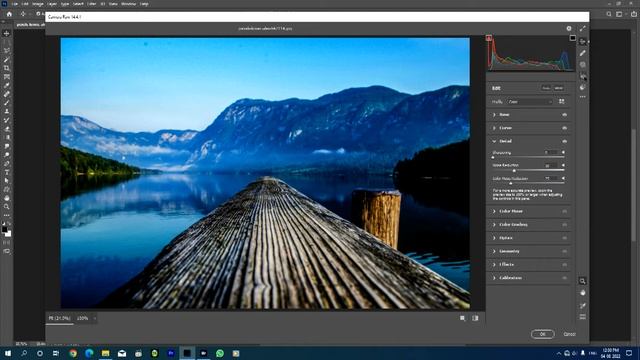Select Camera Raw Zoom magnifier tool
The width and height of the screenshot is (640, 360).
582,281
